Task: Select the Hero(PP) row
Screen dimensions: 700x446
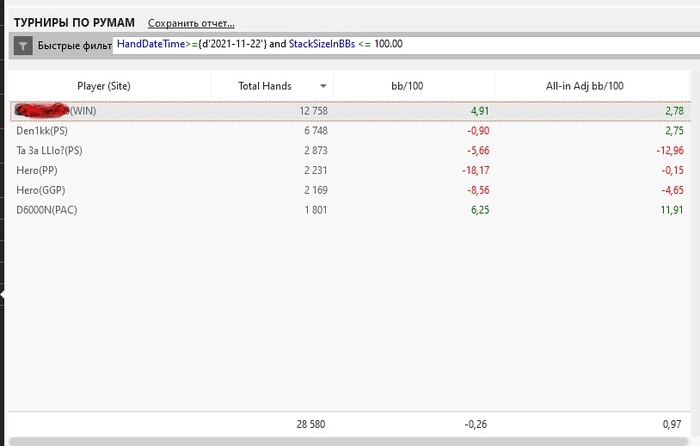Action: coord(350,170)
